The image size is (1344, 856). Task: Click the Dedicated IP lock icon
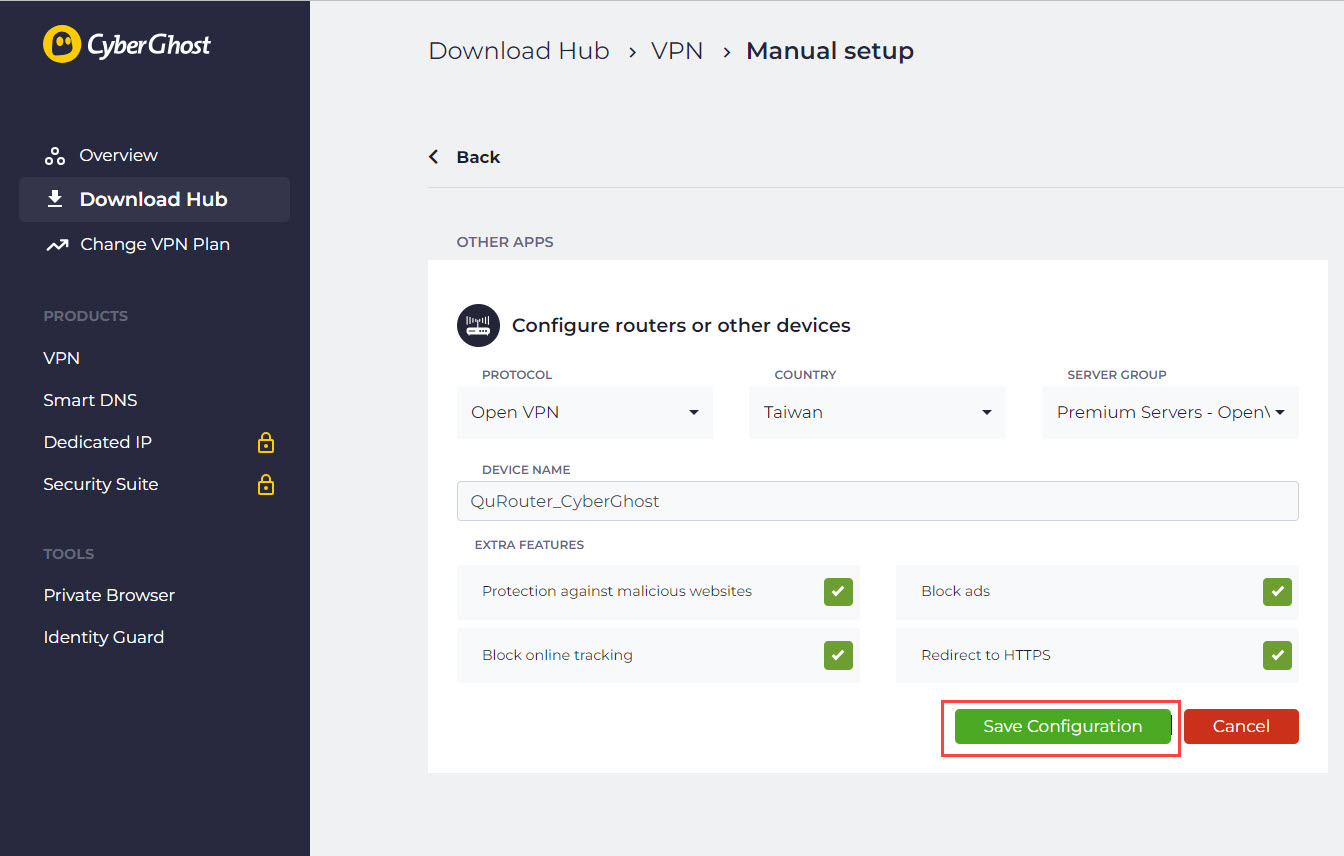point(266,442)
